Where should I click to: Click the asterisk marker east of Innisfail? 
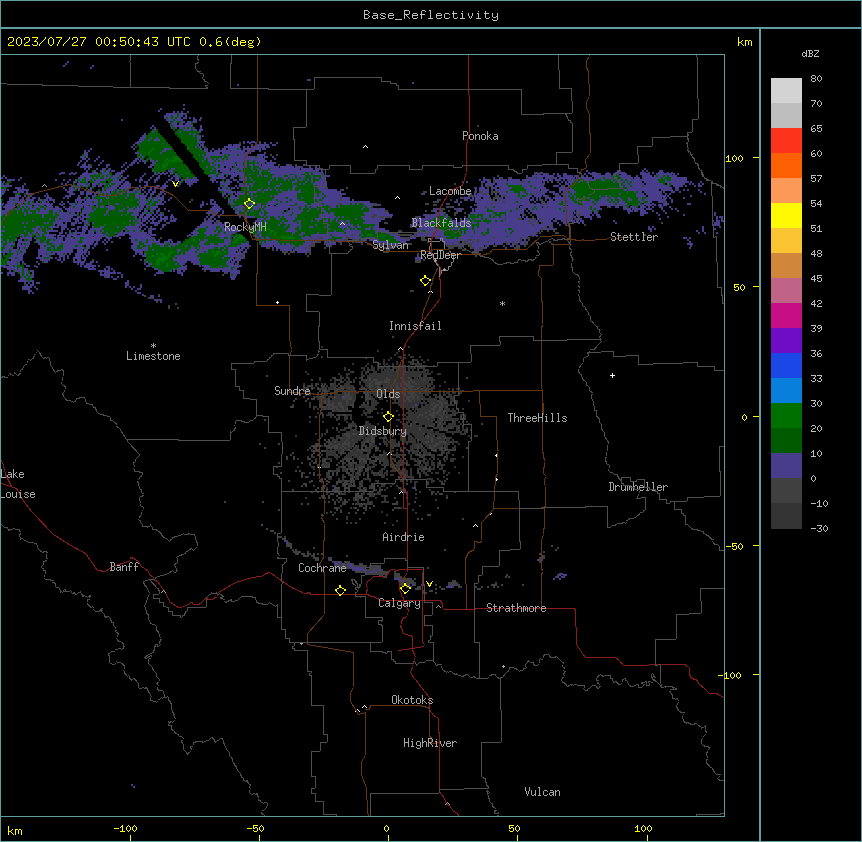(502, 304)
